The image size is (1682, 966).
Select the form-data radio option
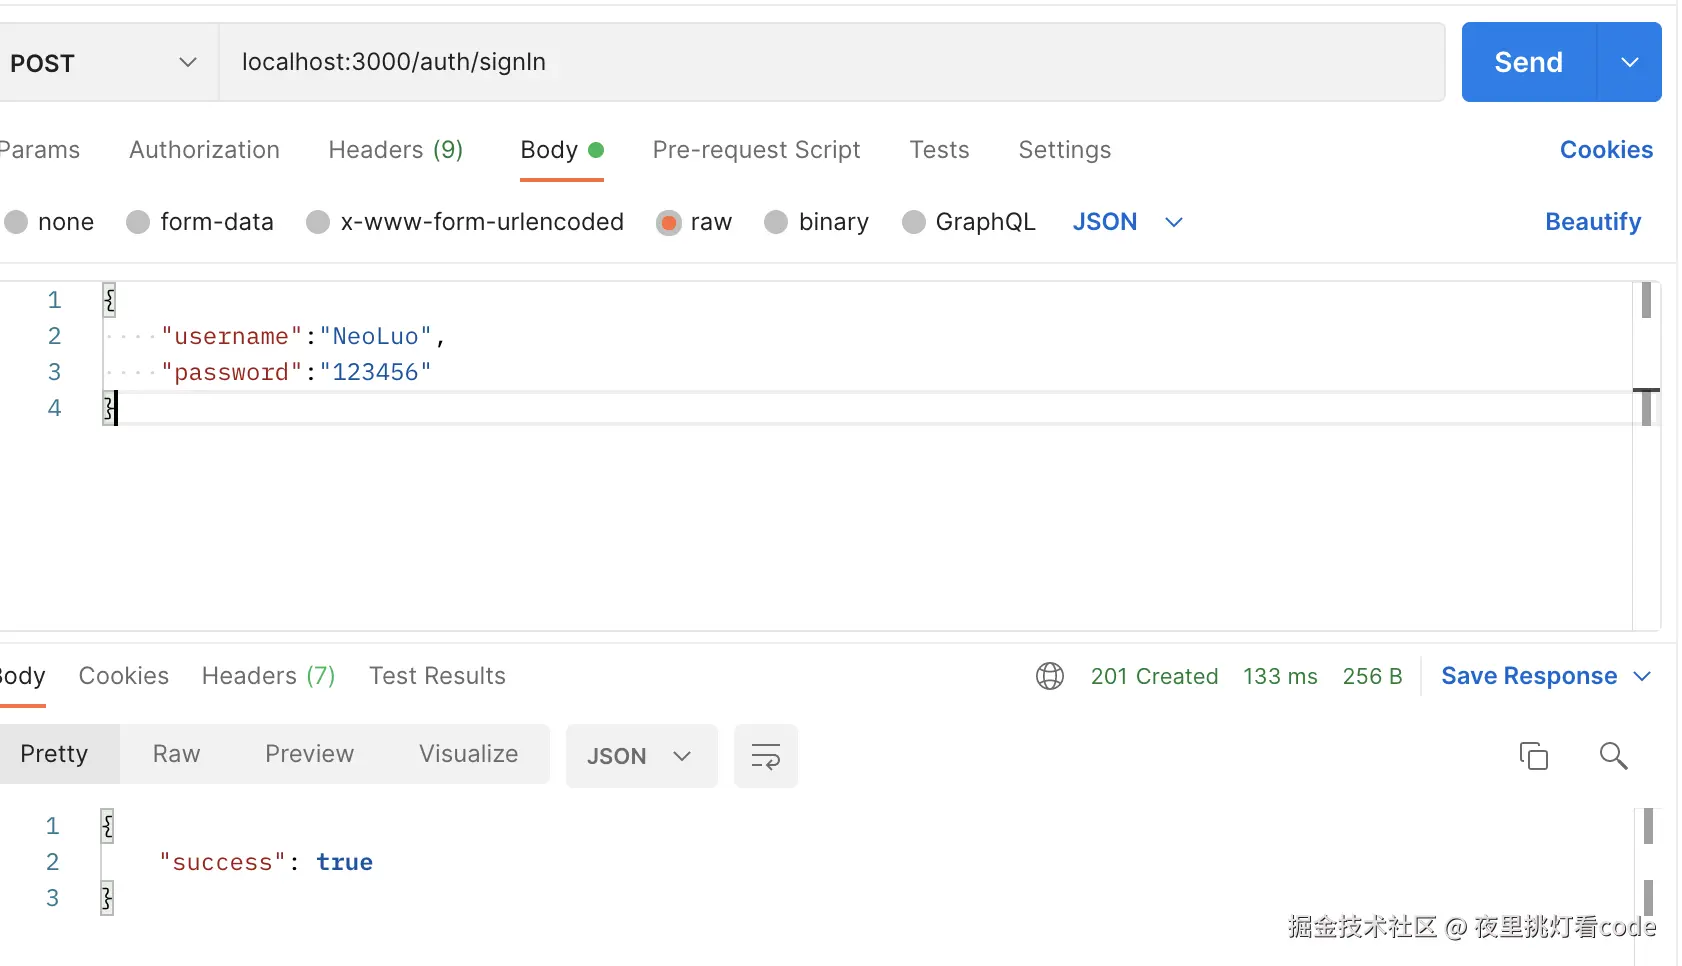[138, 222]
